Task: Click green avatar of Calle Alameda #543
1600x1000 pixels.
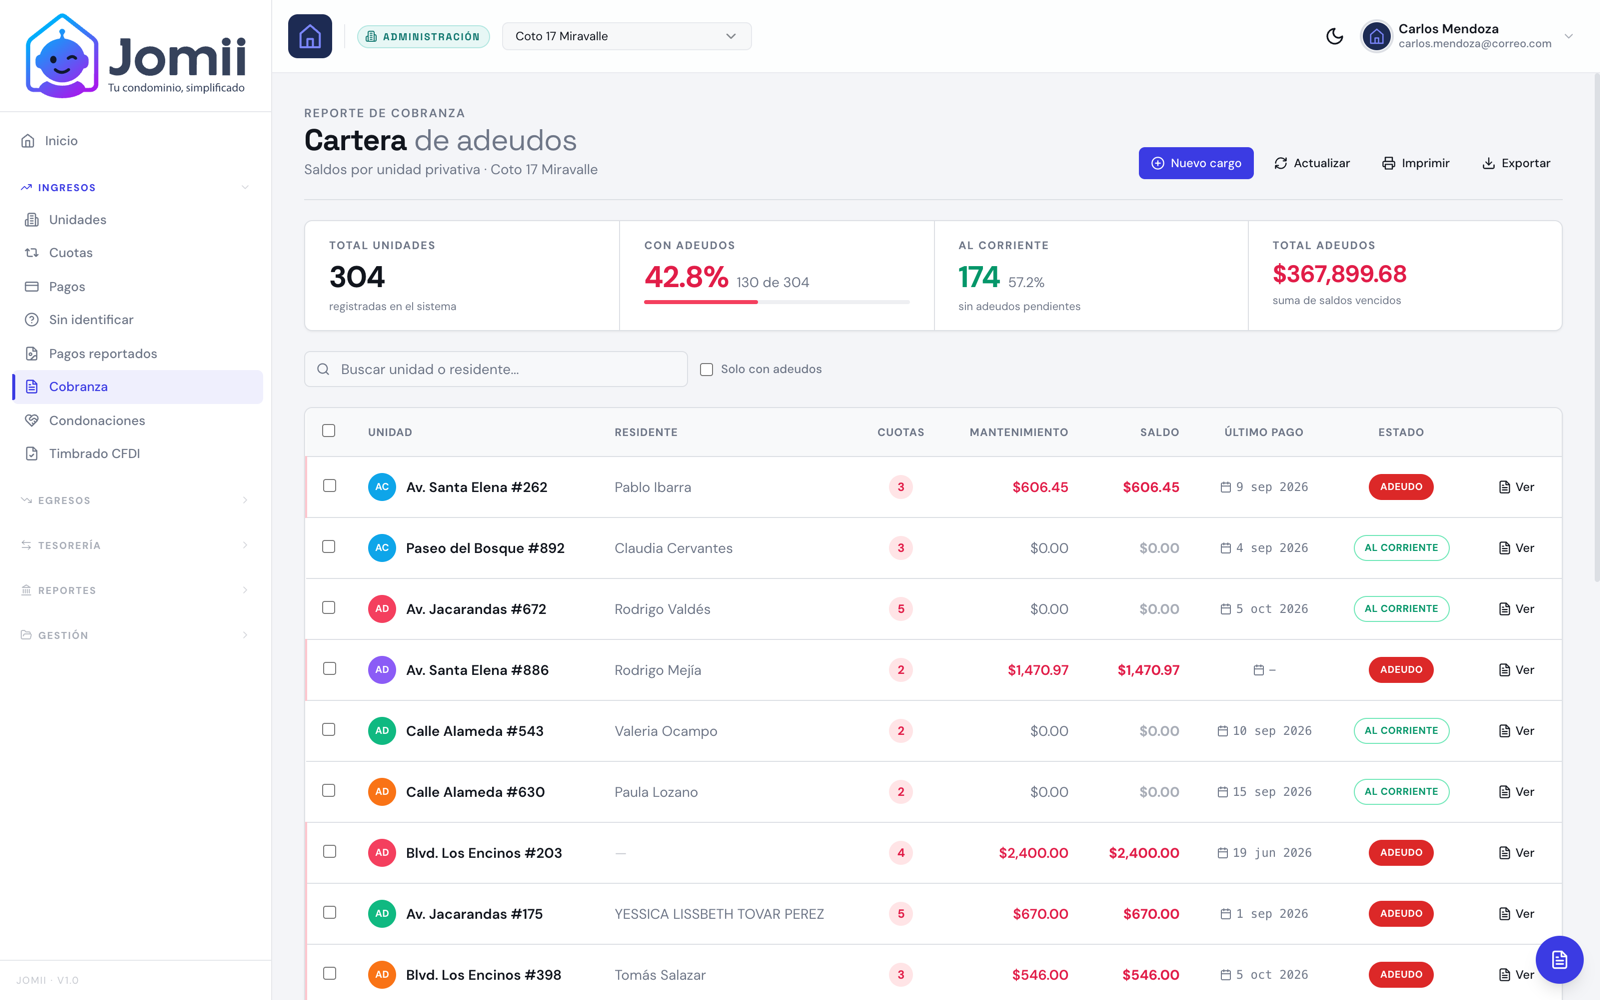Action: pyautogui.click(x=382, y=731)
